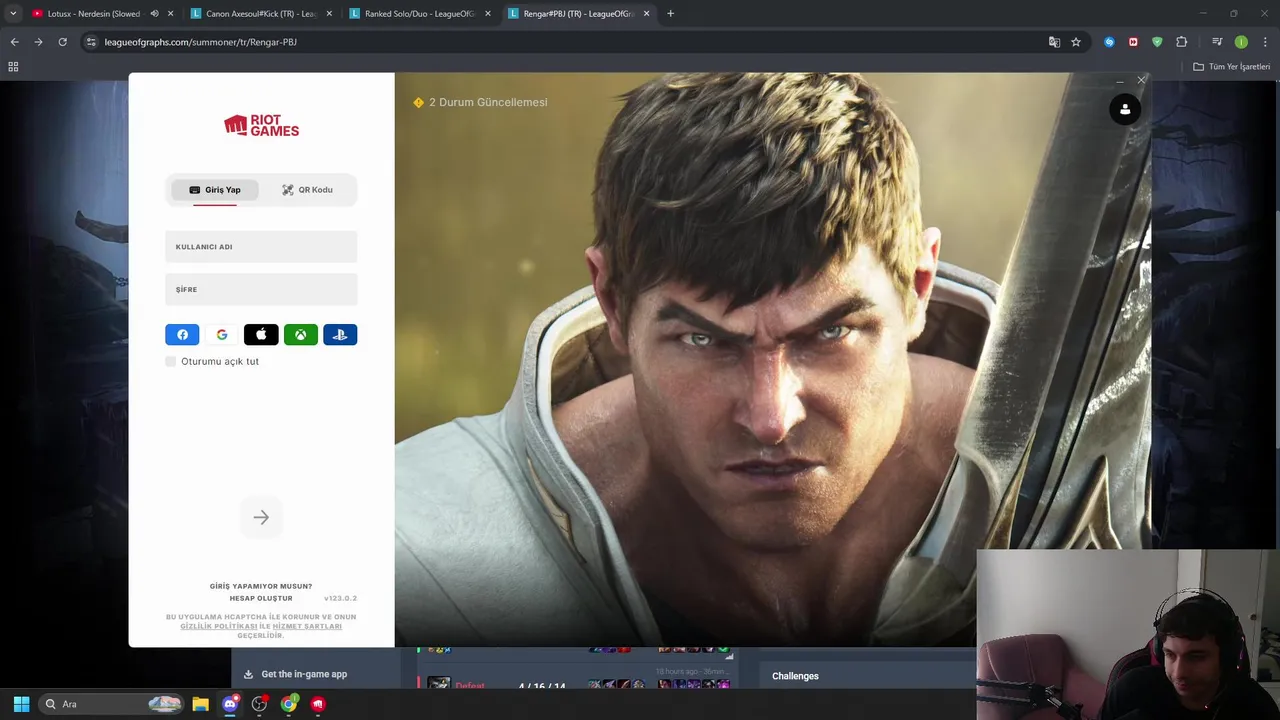
Task: Open the red fast-forward extension icon
Action: 1133,42
